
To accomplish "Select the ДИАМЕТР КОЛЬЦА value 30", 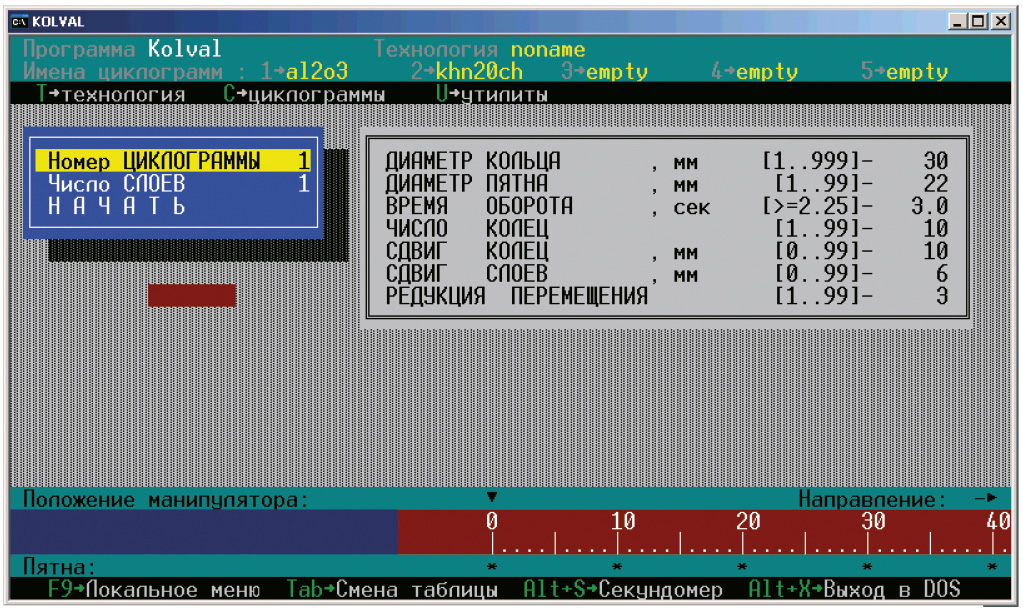I will [x=936, y=160].
